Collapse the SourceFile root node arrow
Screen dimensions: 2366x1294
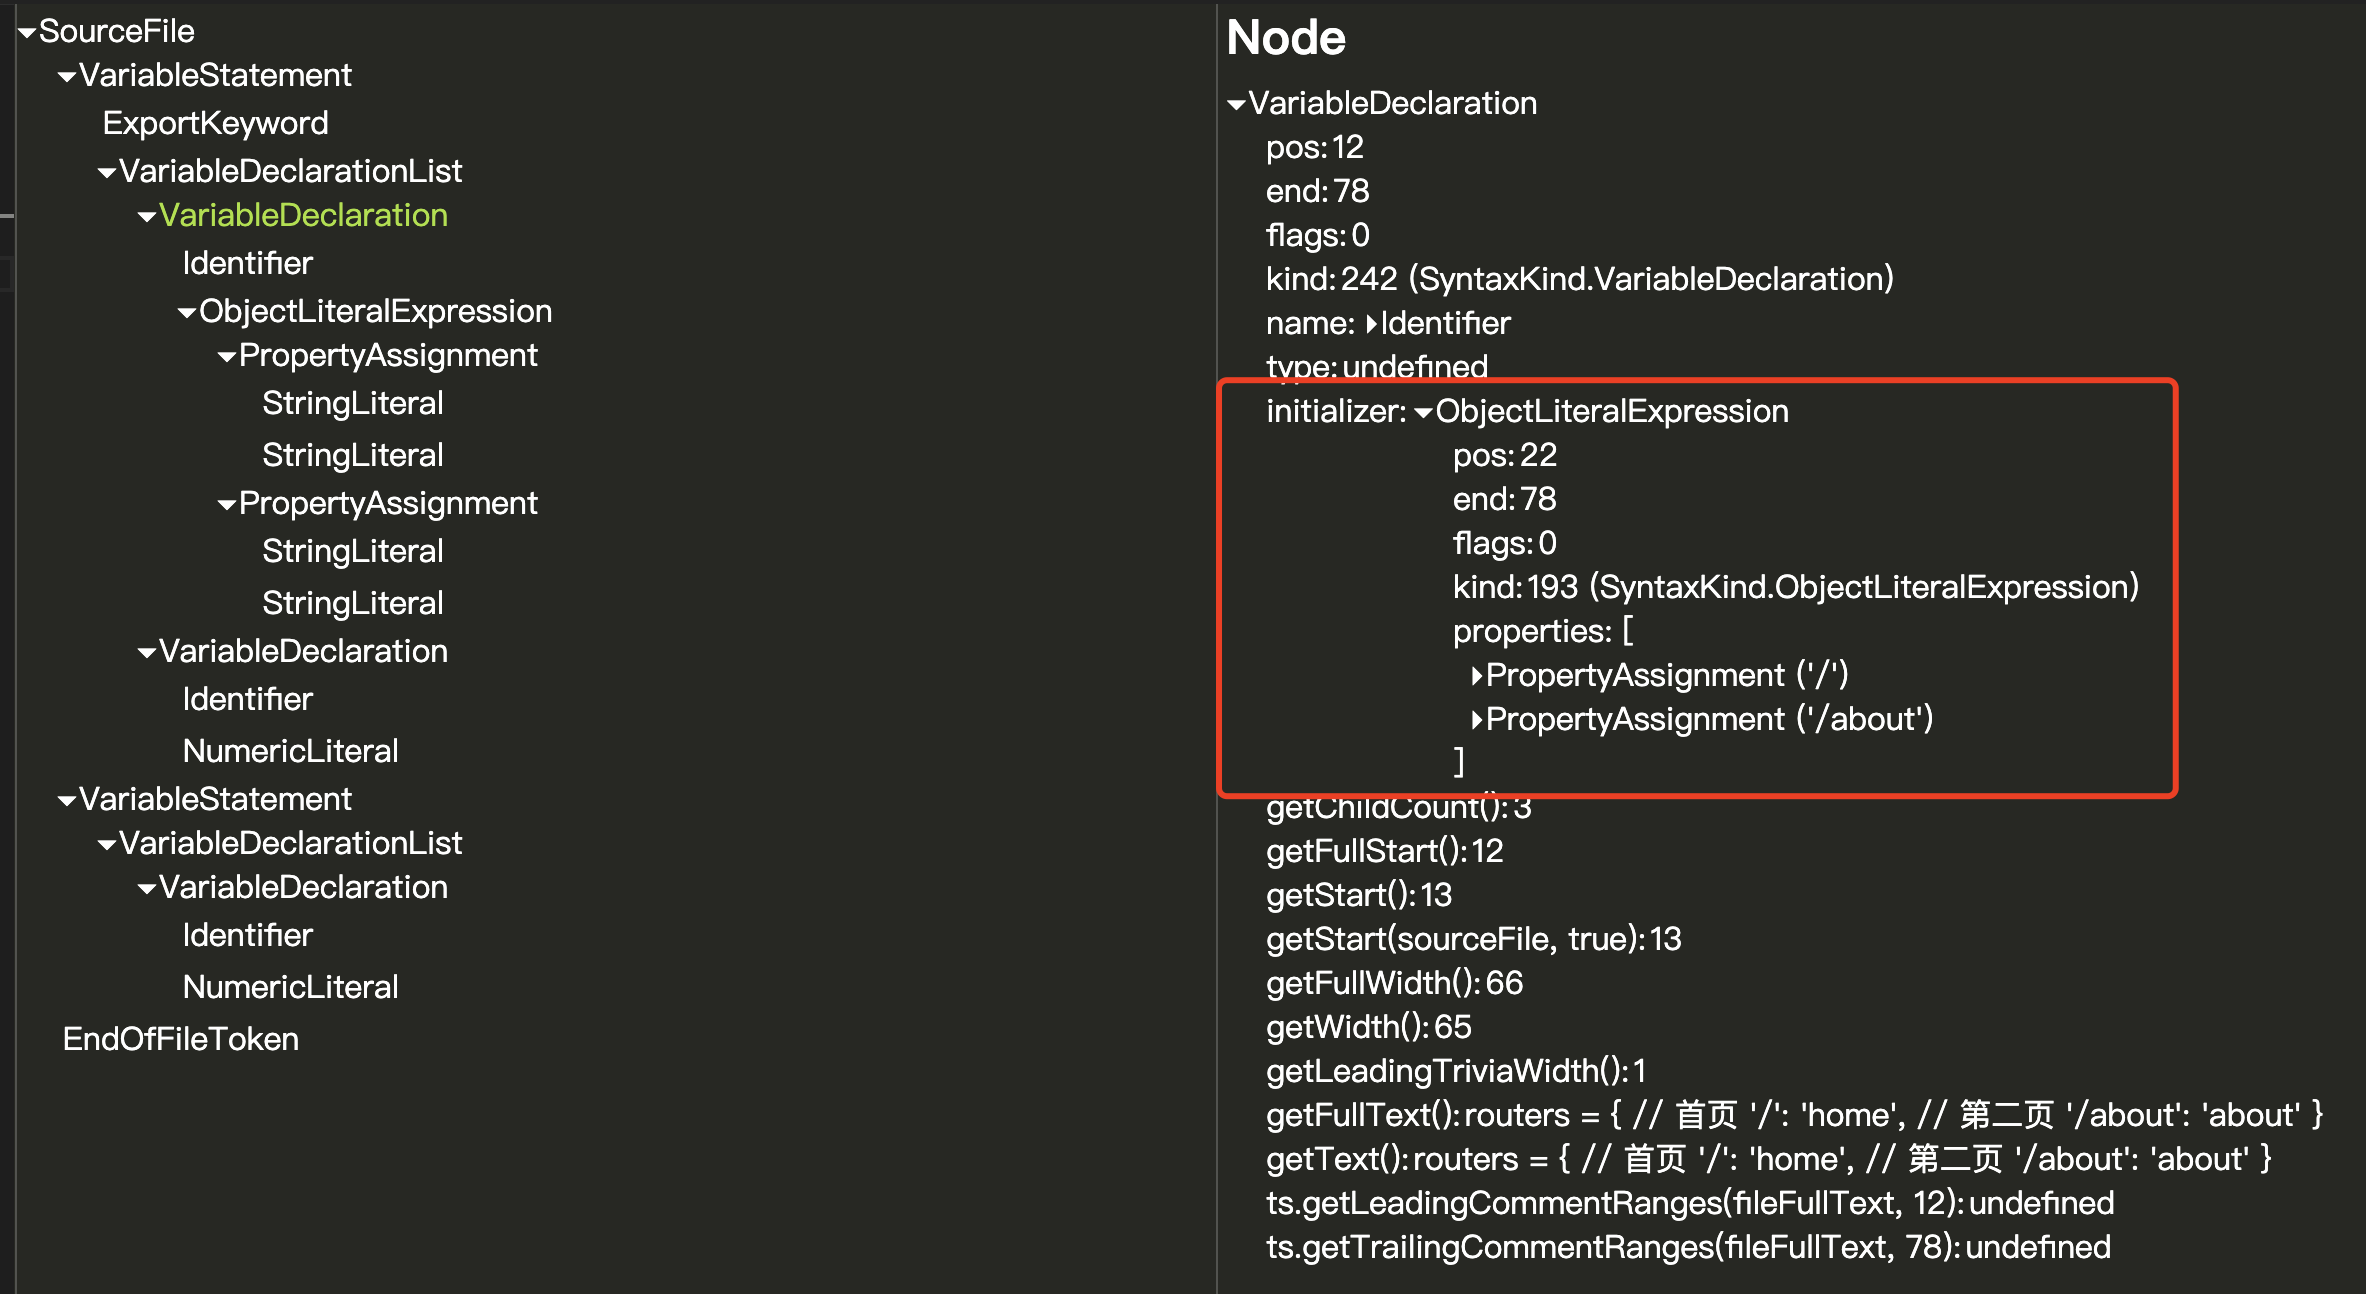click(27, 33)
